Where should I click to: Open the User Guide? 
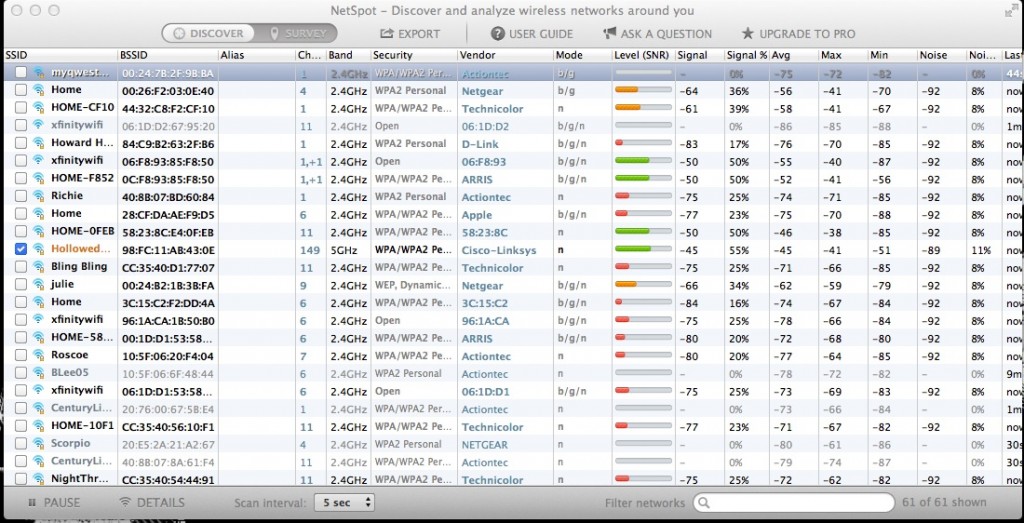click(x=532, y=34)
